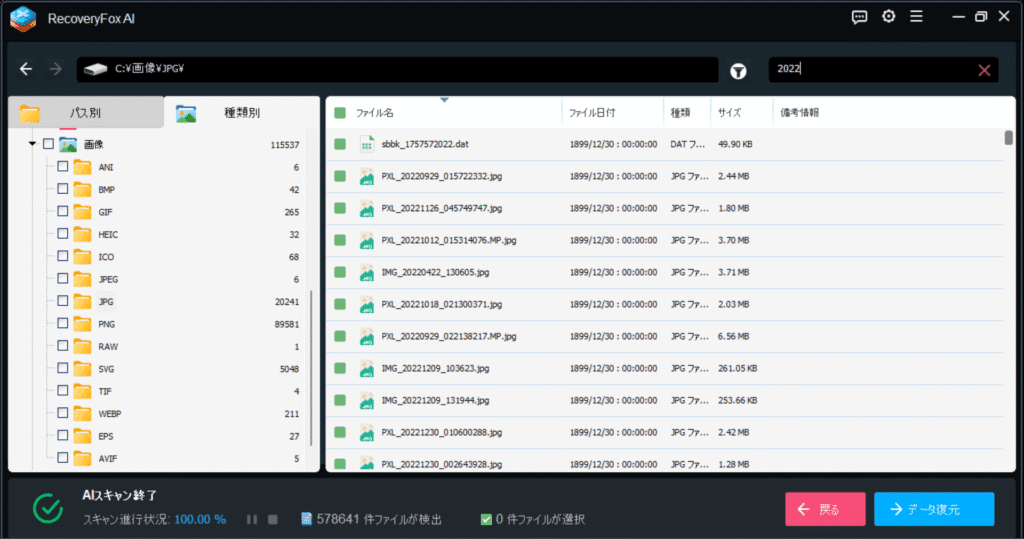
Task: Select file PXL_20220929_022138217.MP.jpg
Action: point(449,336)
